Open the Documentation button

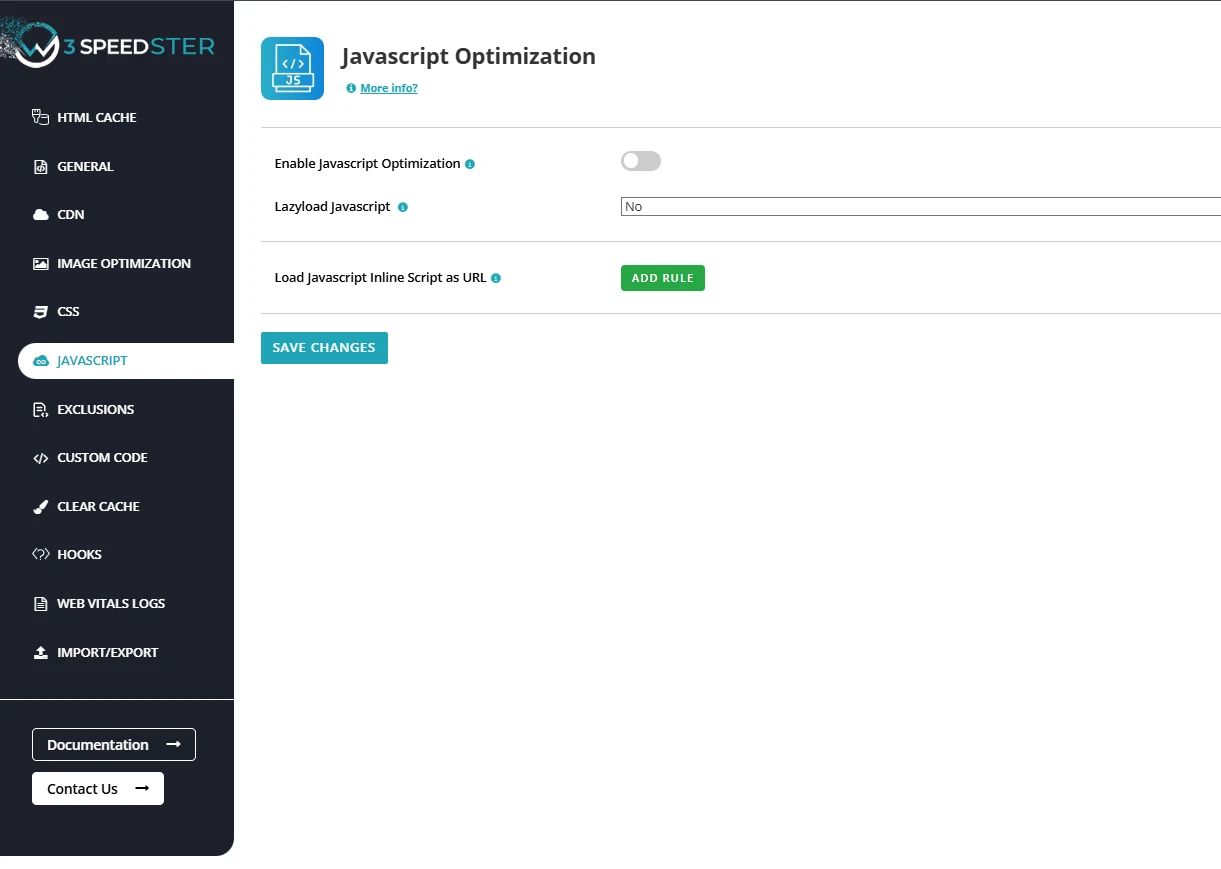click(x=113, y=745)
